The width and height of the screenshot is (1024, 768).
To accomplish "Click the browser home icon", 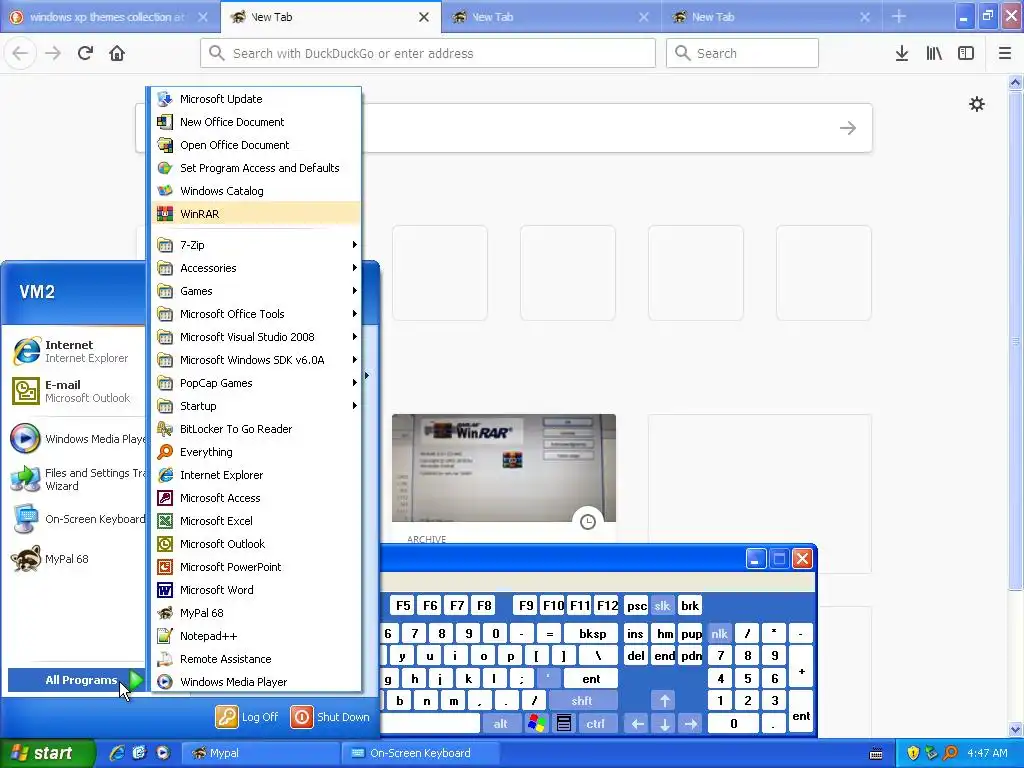I will pyautogui.click(x=117, y=53).
